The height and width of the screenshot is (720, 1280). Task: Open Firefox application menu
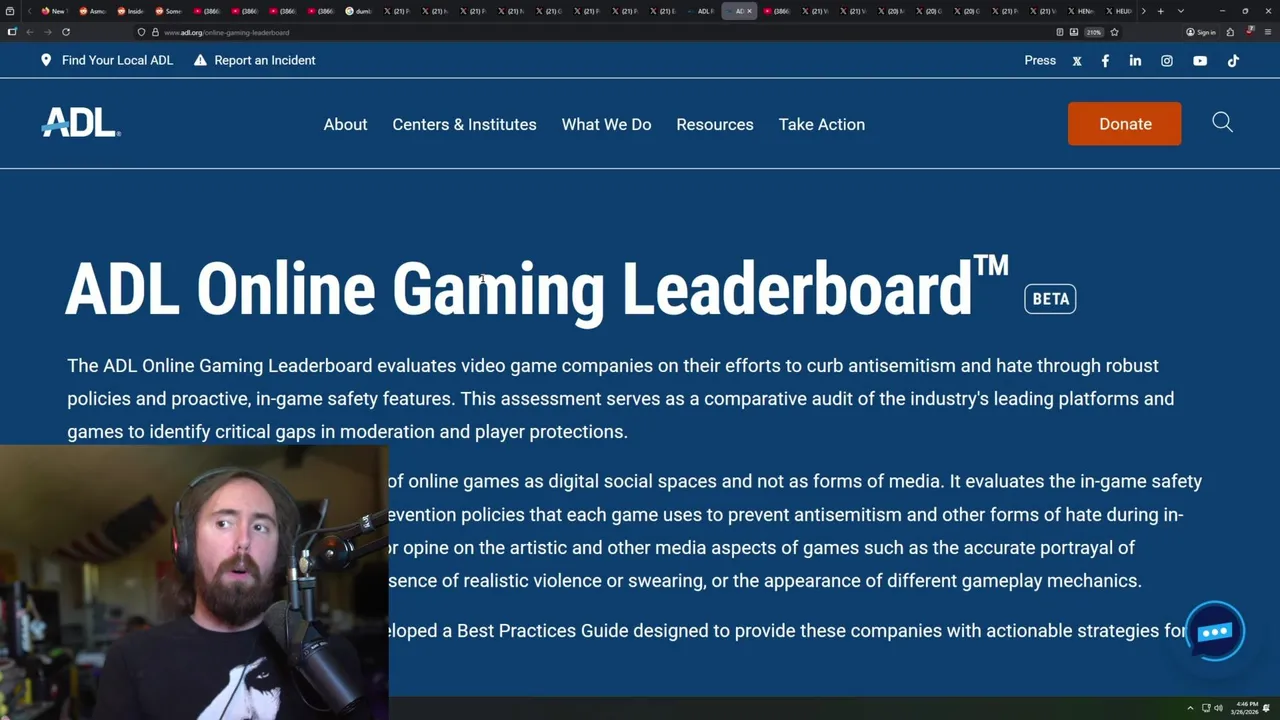coord(1268,32)
